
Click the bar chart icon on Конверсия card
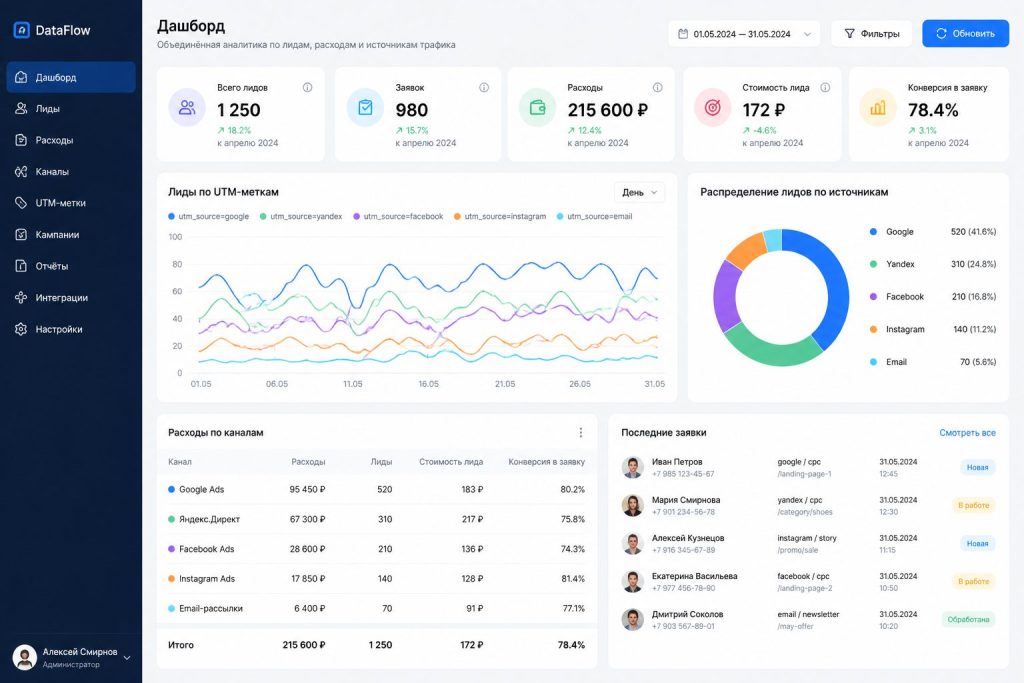pyautogui.click(x=878, y=107)
